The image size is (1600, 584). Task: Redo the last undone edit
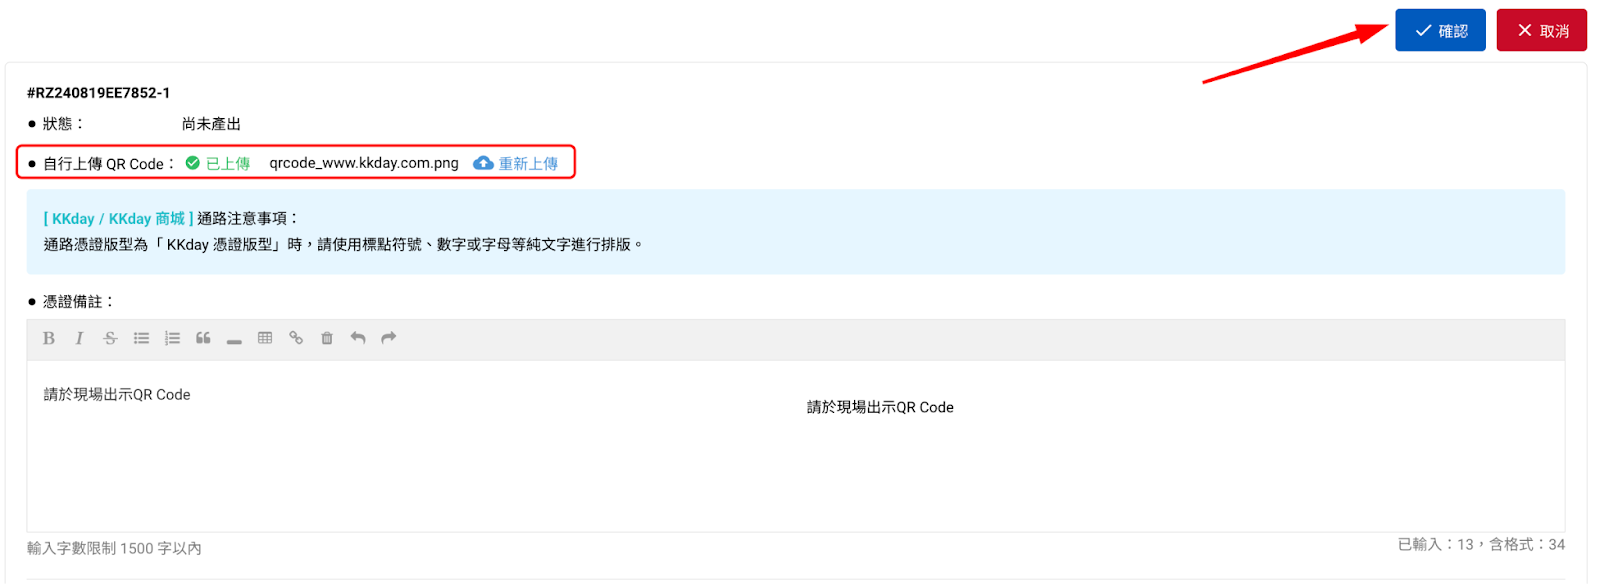(x=389, y=338)
